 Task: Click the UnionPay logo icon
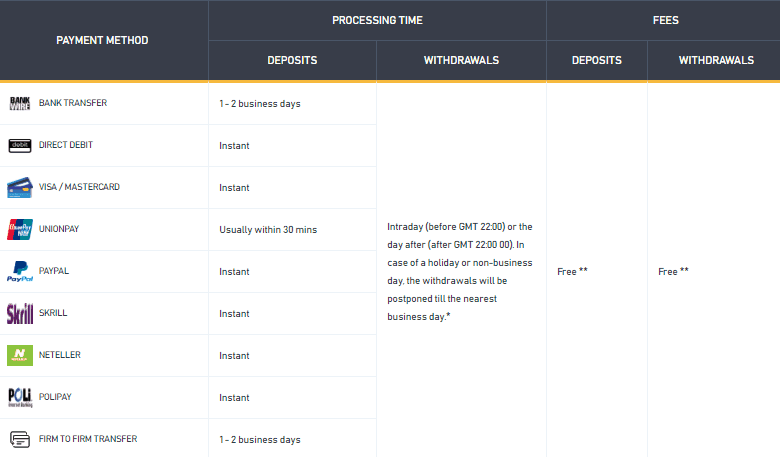point(20,229)
